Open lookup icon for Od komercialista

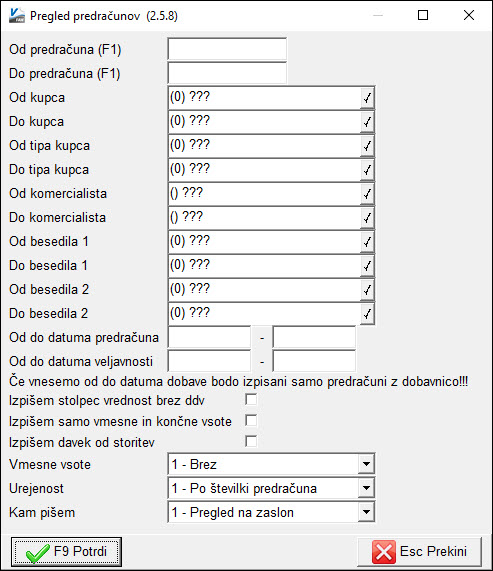tap(367, 194)
